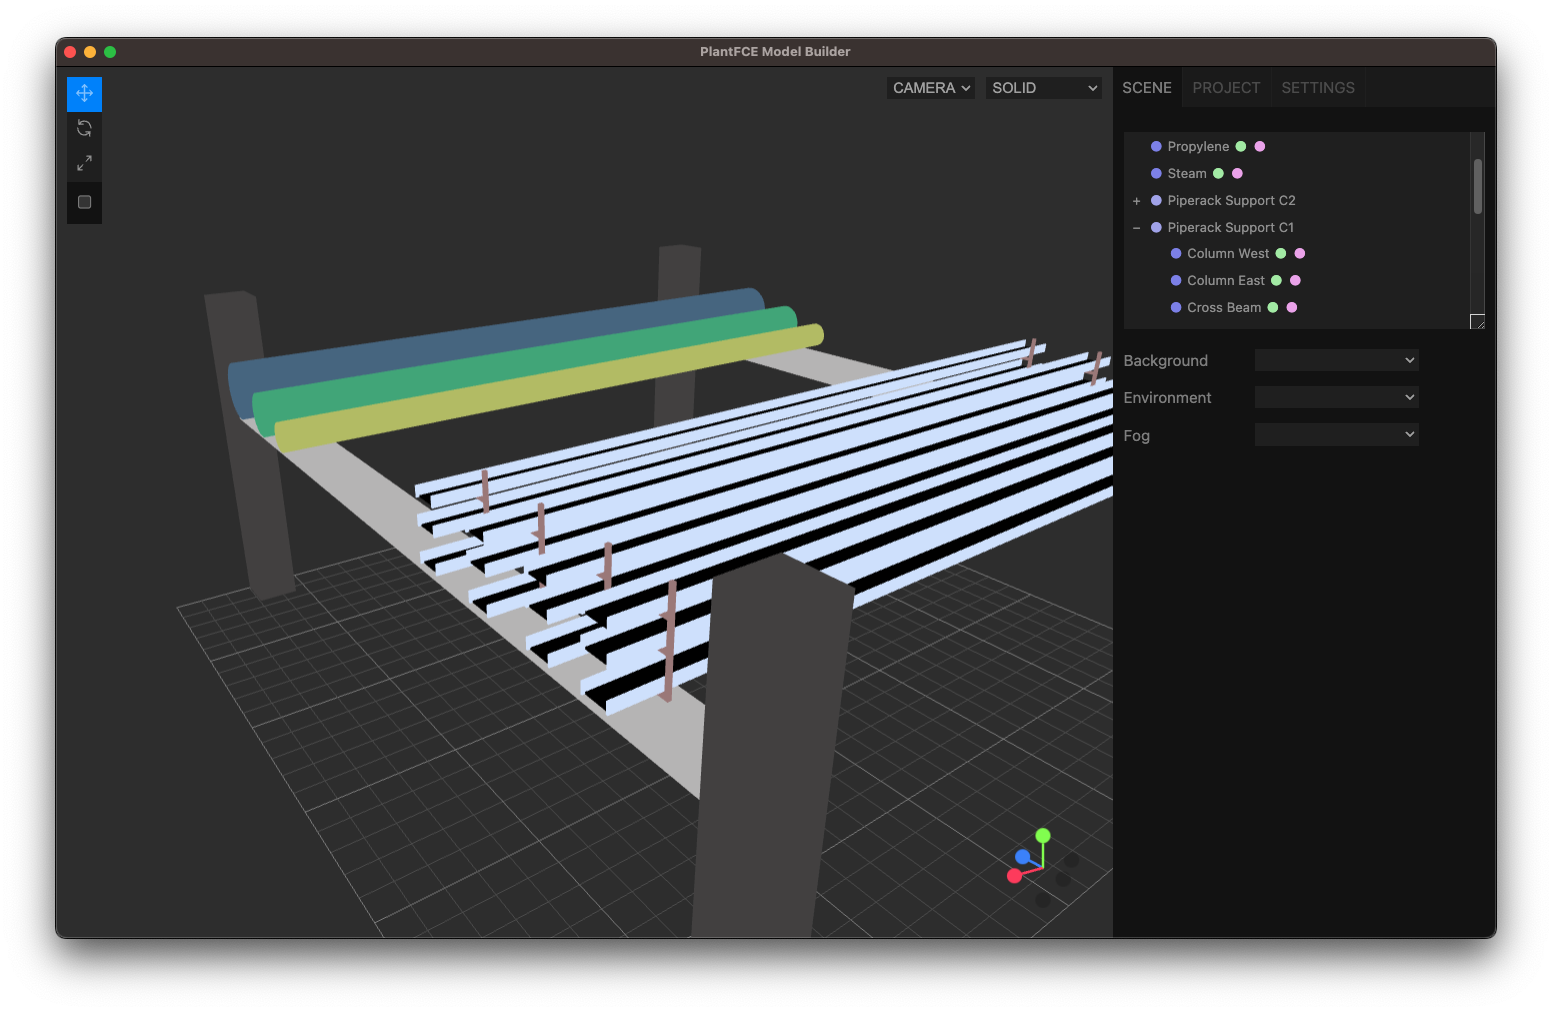Toggle the pink dot next to Propylene
Viewport: 1552px width, 1012px height.
pyautogui.click(x=1259, y=146)
